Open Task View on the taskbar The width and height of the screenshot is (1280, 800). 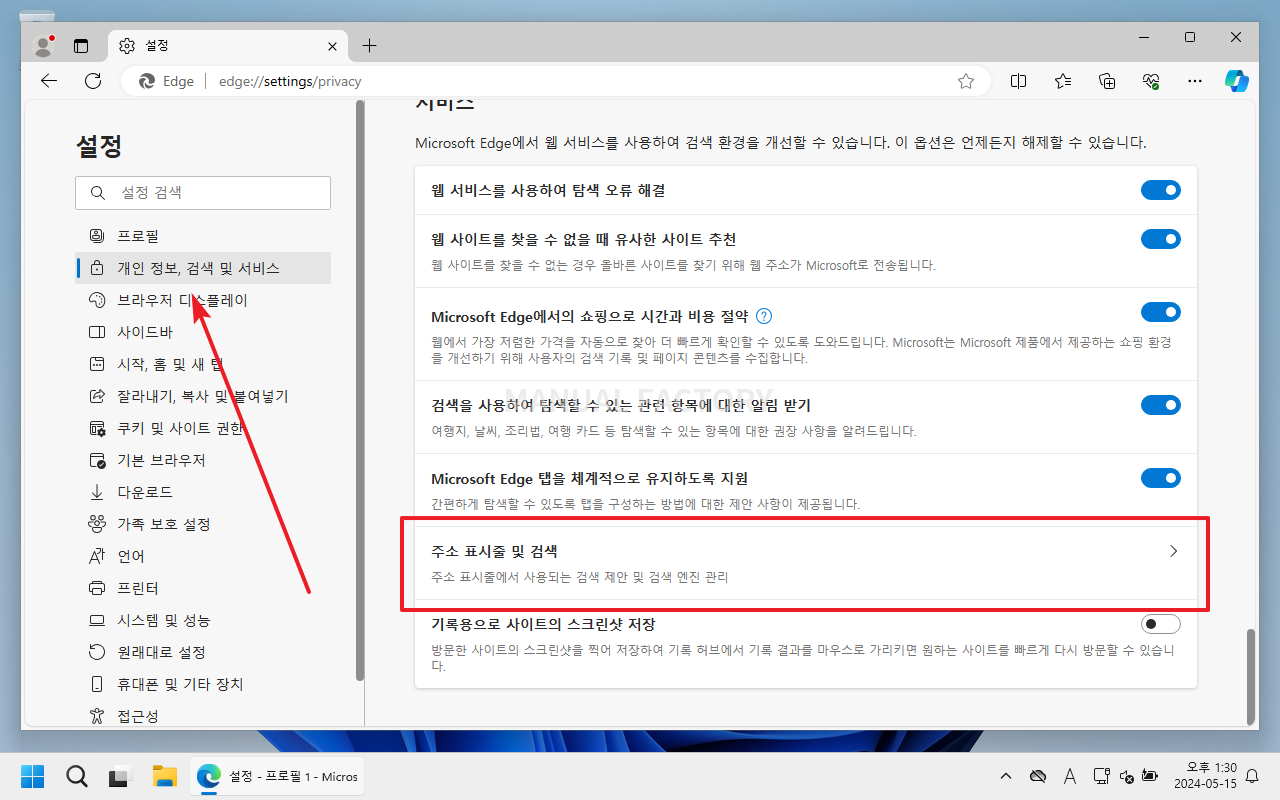pyautogui.click(x=120, y=776)
